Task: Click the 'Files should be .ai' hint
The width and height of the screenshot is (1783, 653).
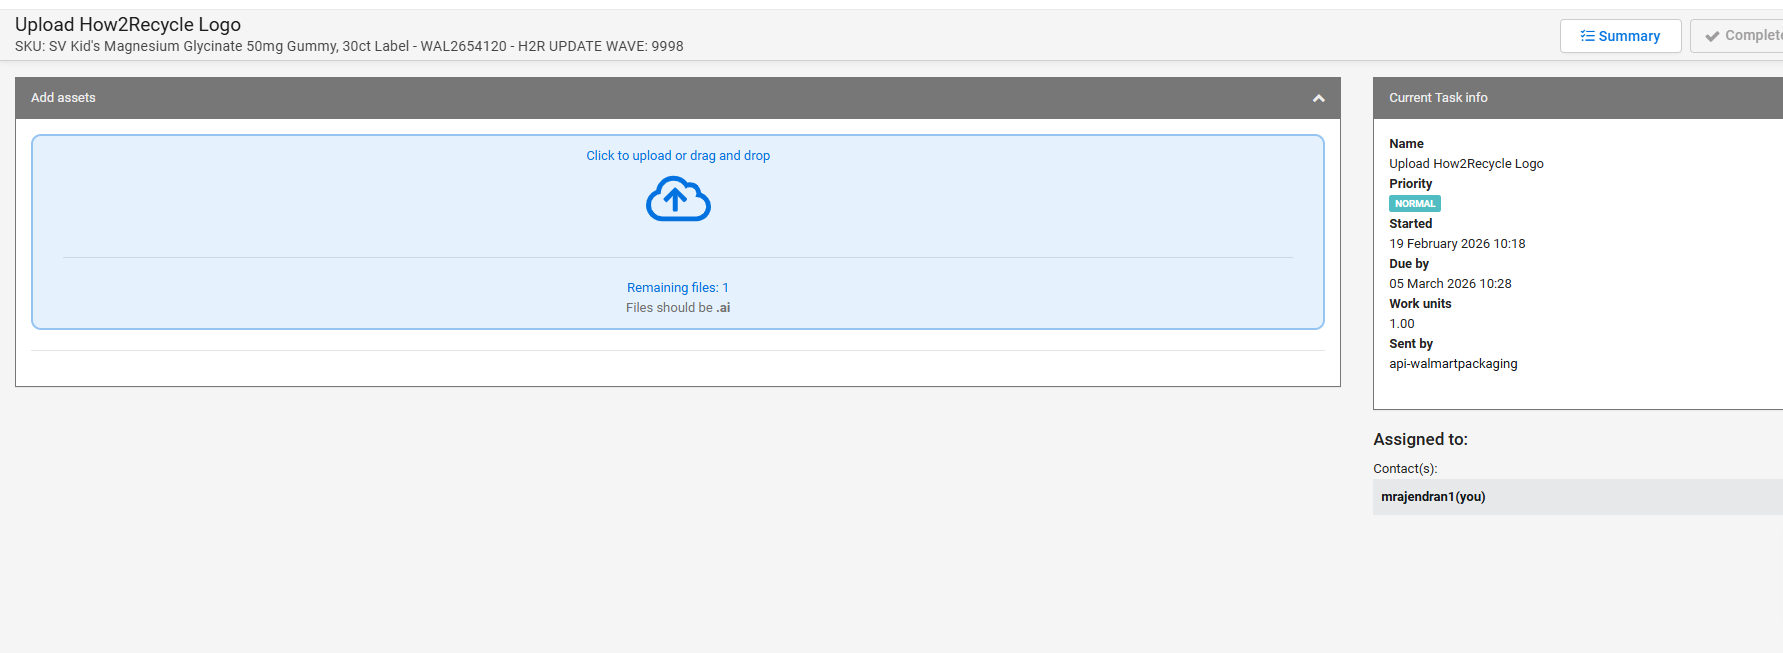Action: pyautogui.click(x=678, y=308)
